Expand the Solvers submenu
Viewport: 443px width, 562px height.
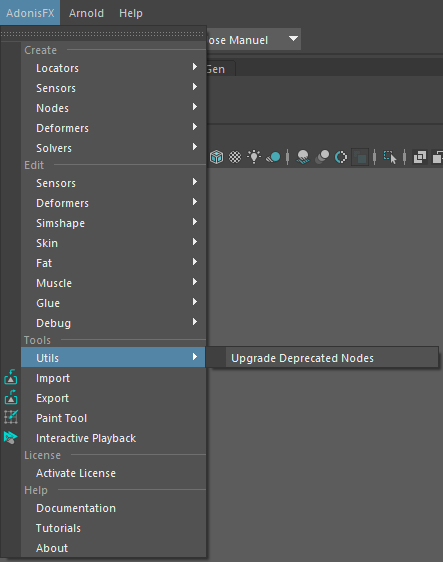click(113, 148)
